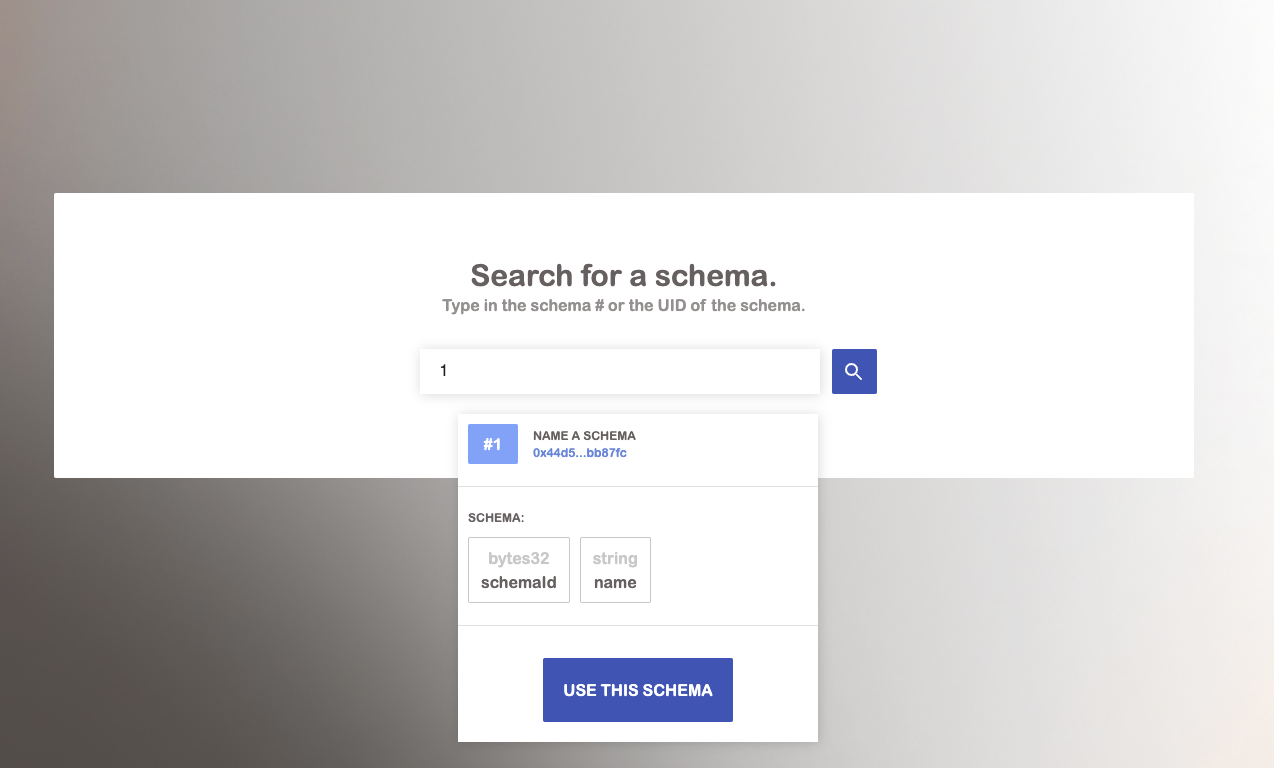This screenshot has height=768, width=1274.
Task: Click the word "name" in the second chip
Action: [x=615, y=583]
